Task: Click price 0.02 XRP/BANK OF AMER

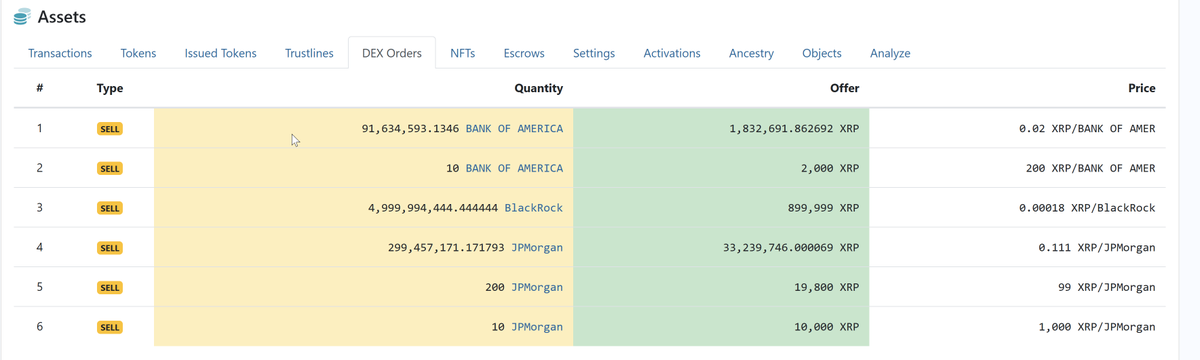Action: click(x=1087, y=129)
